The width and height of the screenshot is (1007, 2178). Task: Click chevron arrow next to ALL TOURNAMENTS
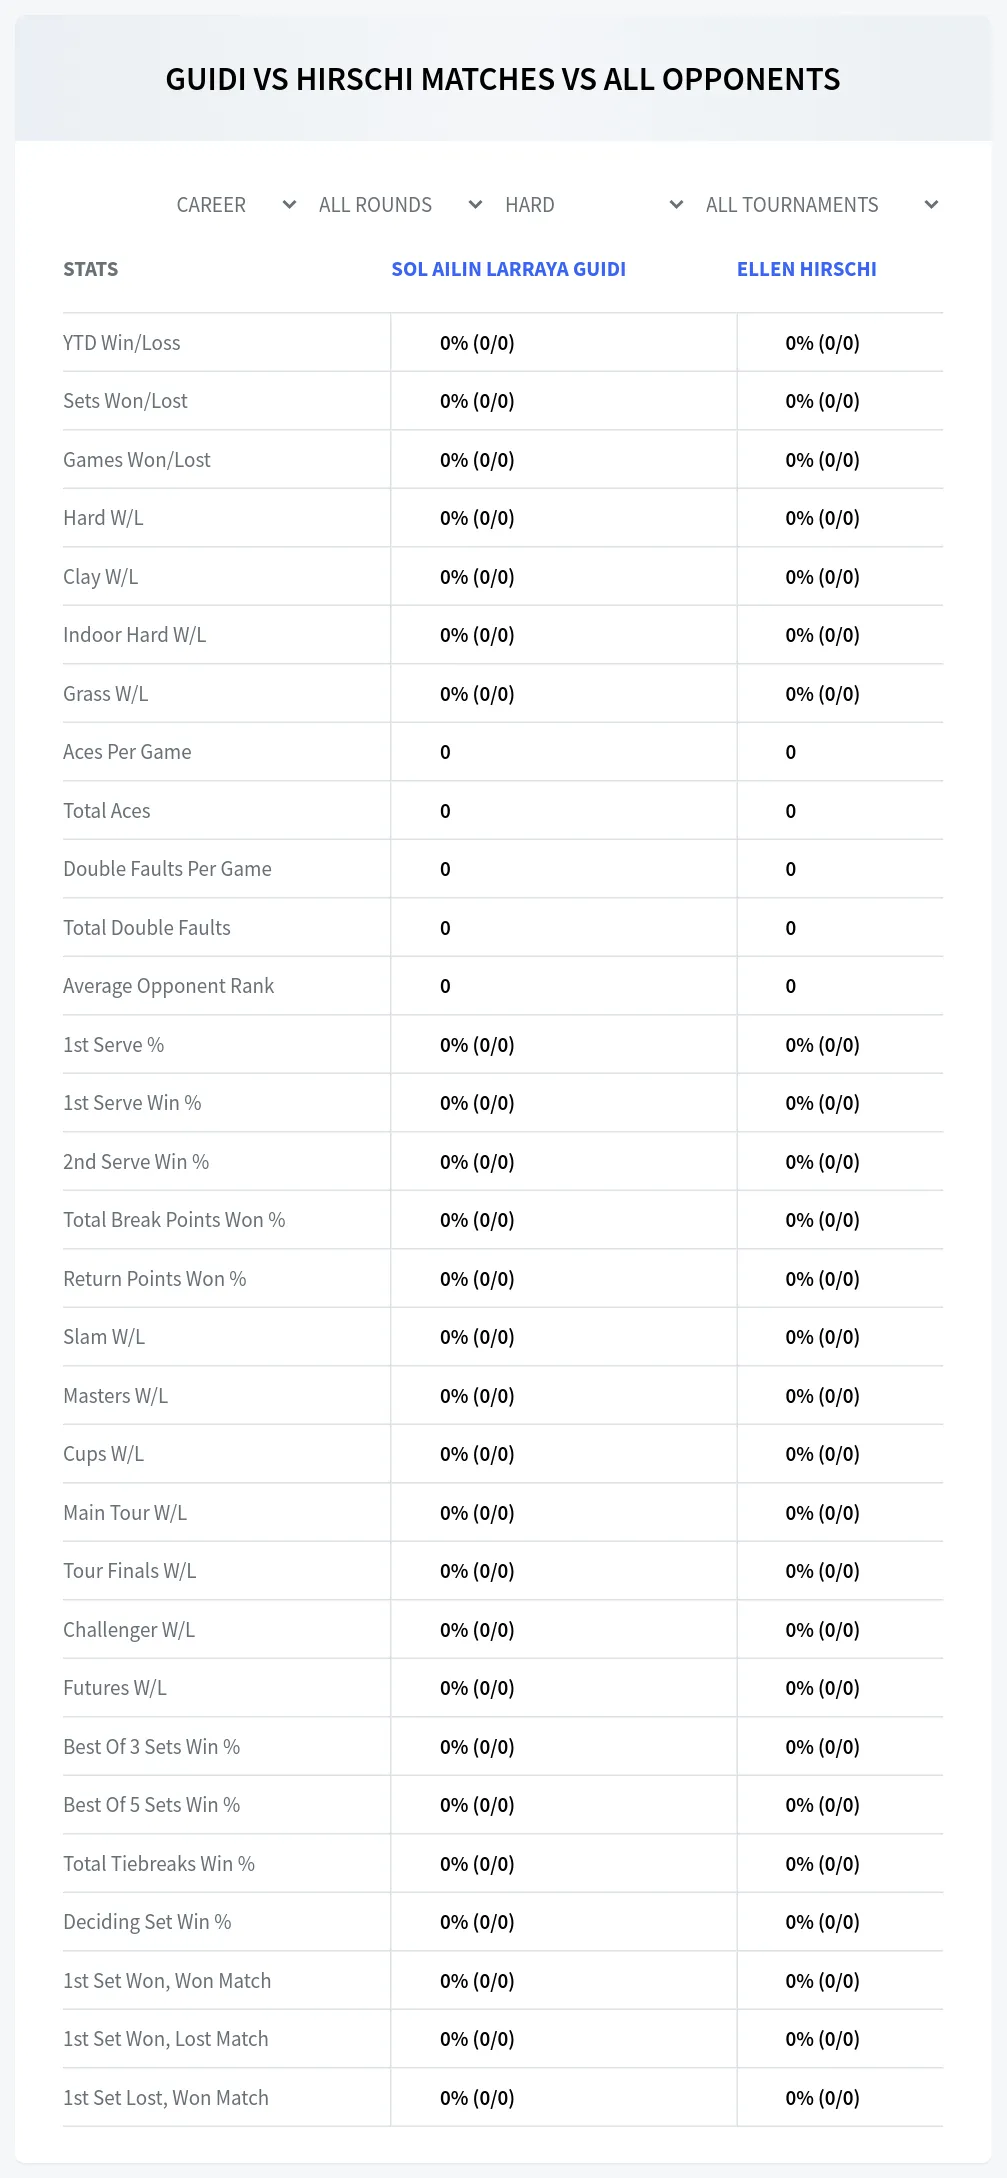(931, 205)
